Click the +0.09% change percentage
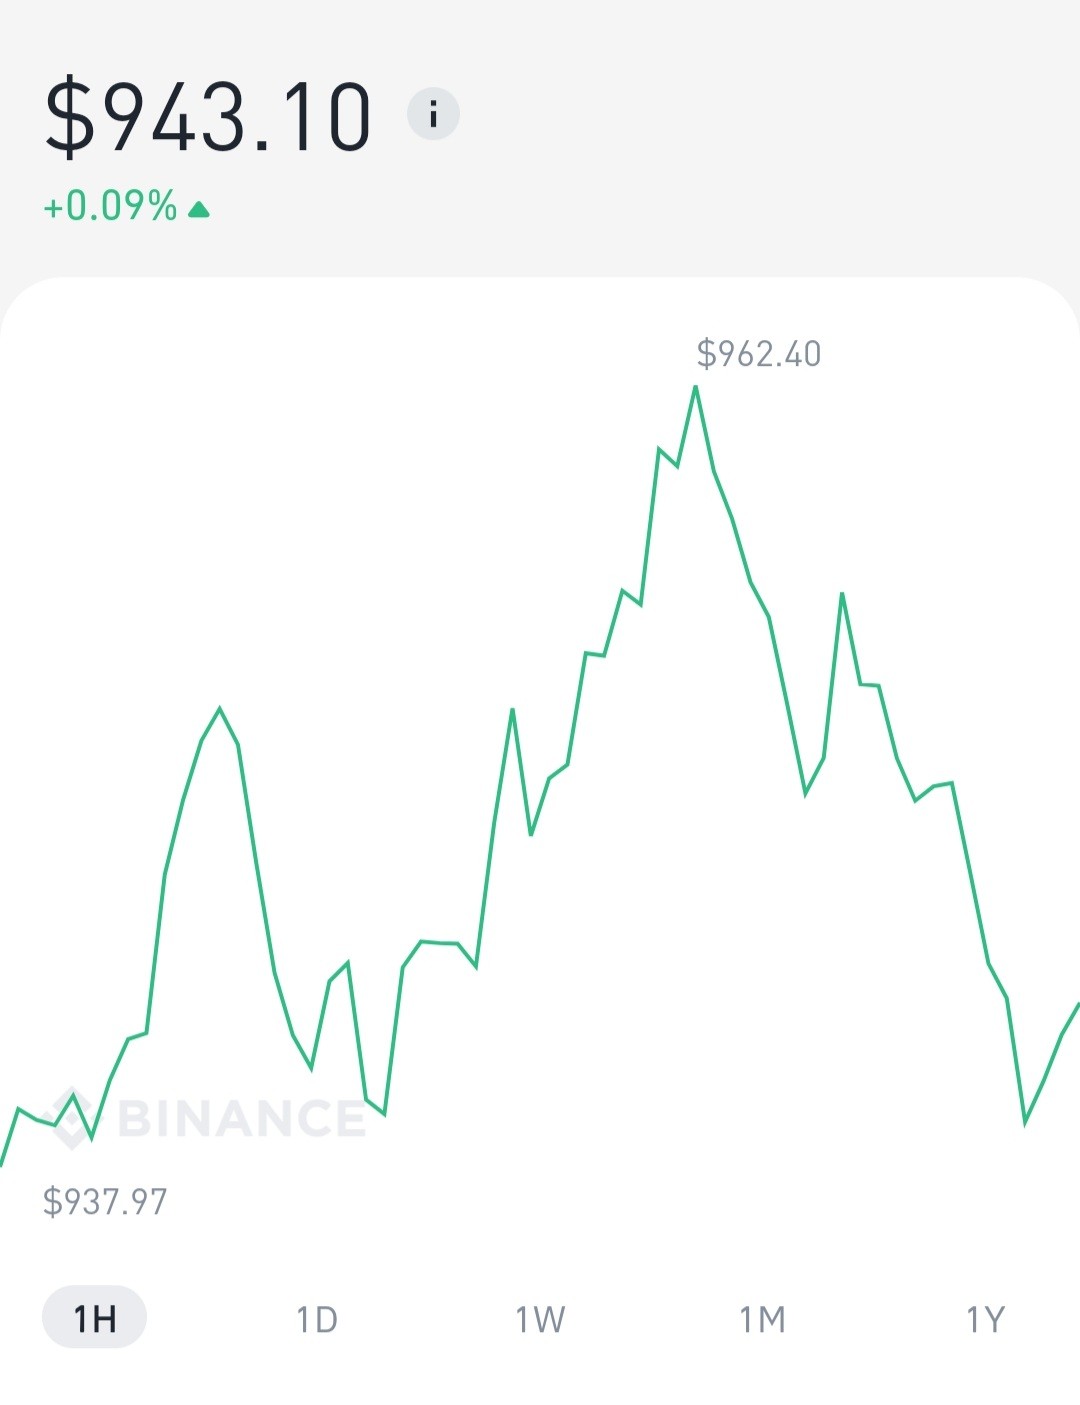This screenshot has width=1080, height=1405. (110, 206)
